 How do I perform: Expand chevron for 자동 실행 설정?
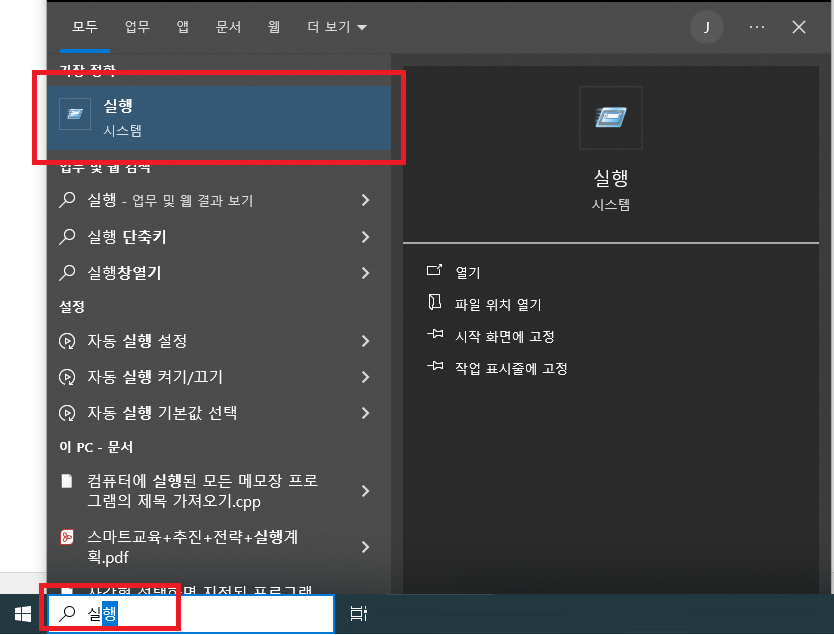coord(365,341)
